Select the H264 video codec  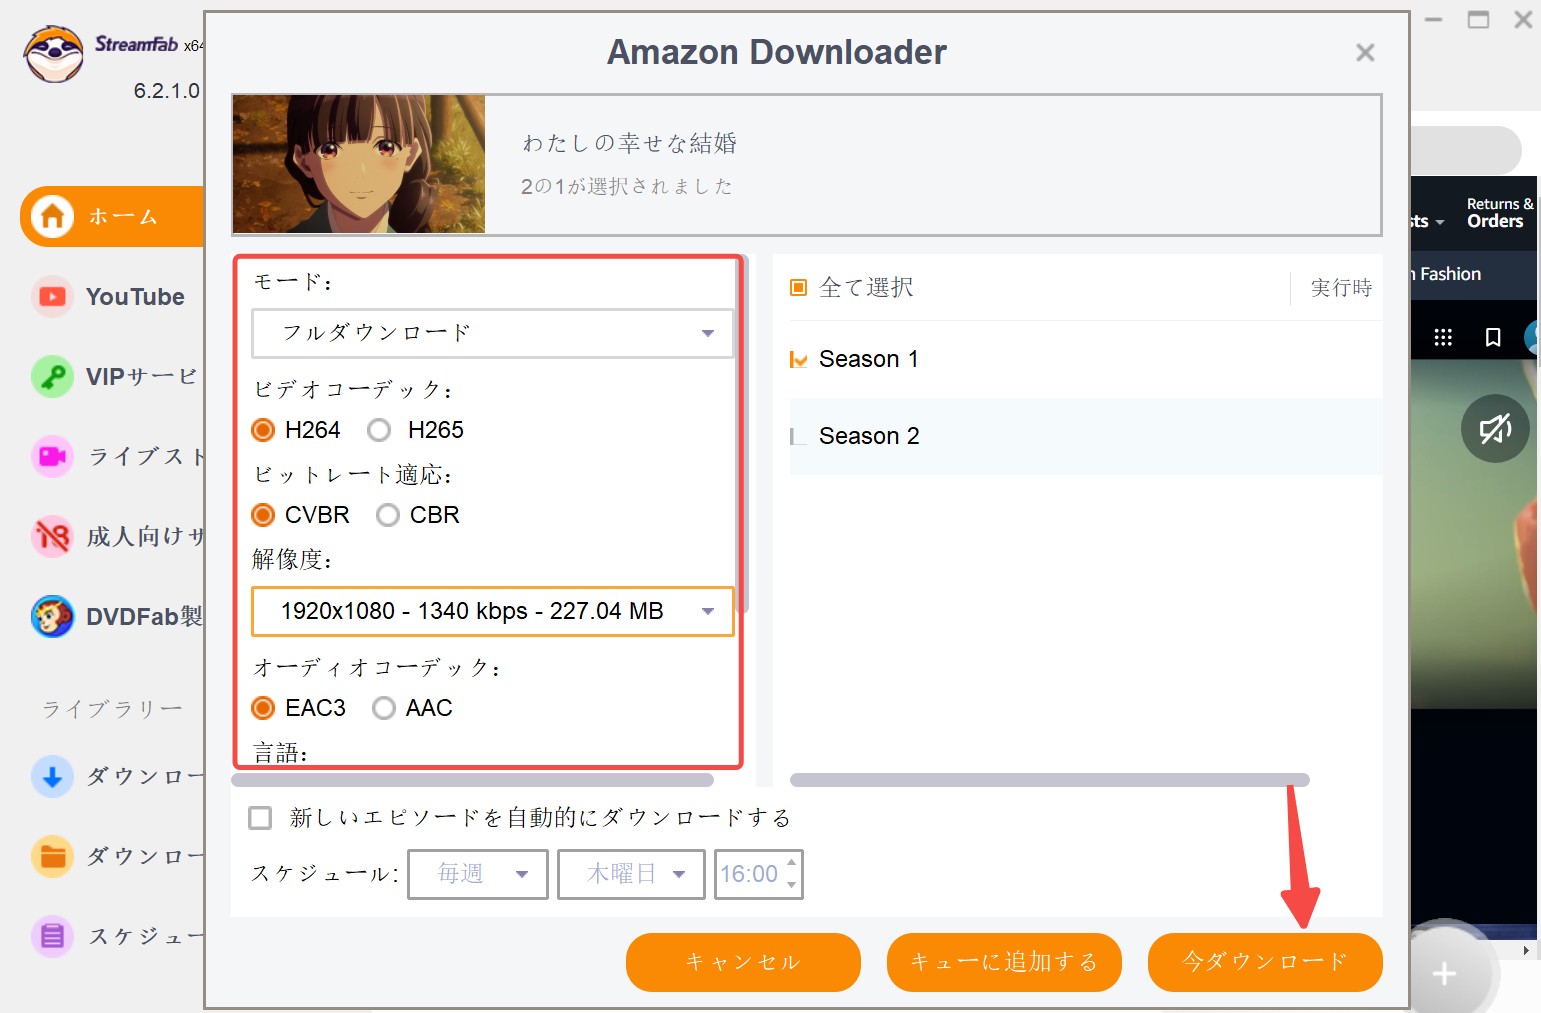click(263, 430)
